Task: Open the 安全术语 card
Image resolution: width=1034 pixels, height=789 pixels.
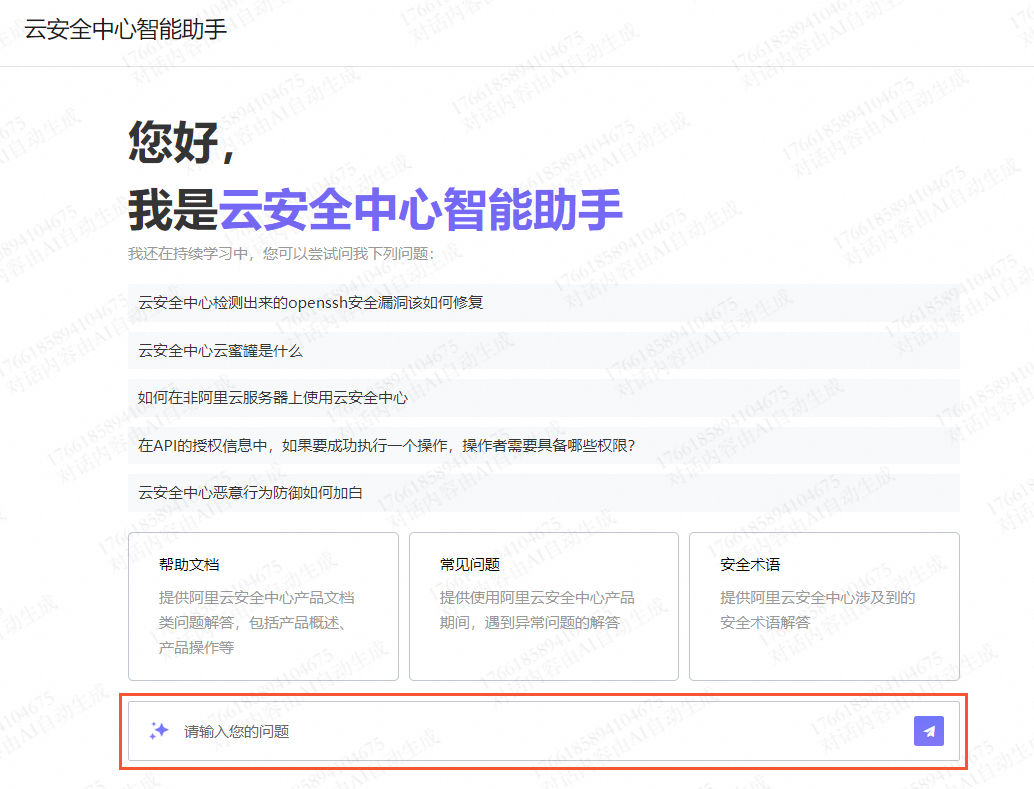Action: pos(824,606)
